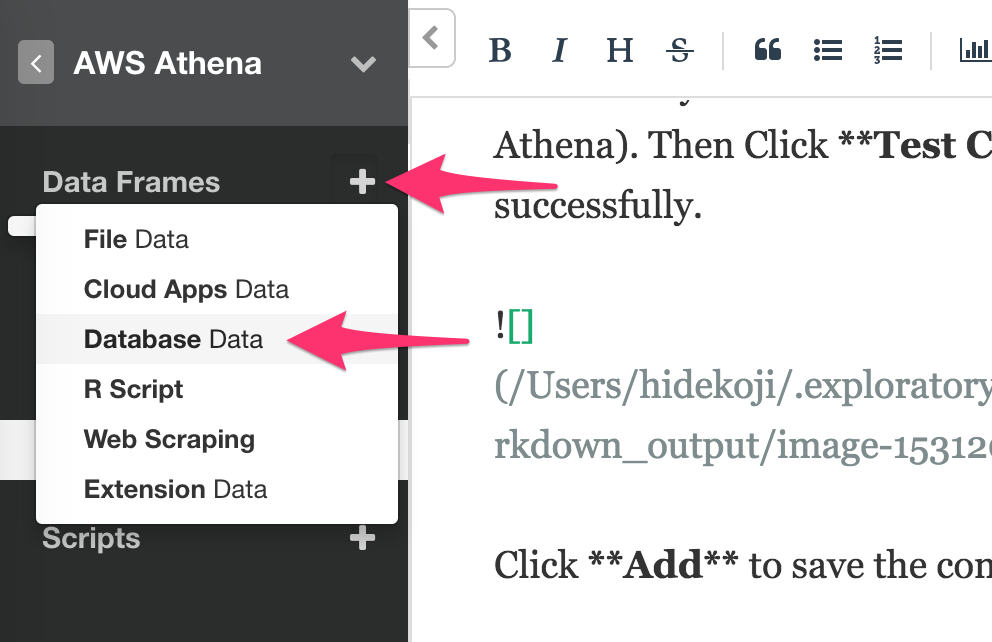This screenshot has width=992, height=642.
Task: Insert a block quote from the toolbar
Action: click(x=767, y=49)
